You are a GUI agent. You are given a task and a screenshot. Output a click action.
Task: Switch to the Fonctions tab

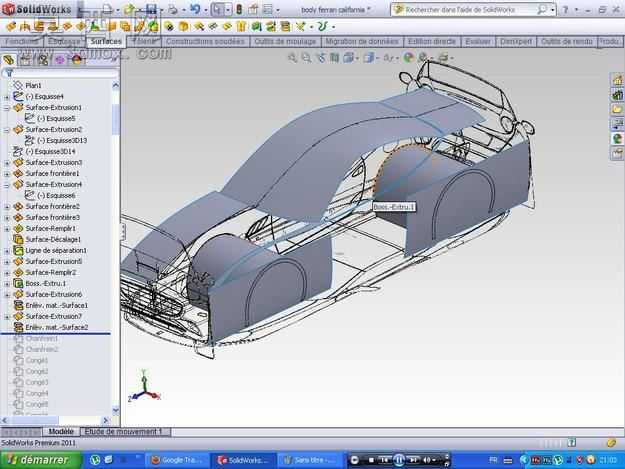point(22,41)
